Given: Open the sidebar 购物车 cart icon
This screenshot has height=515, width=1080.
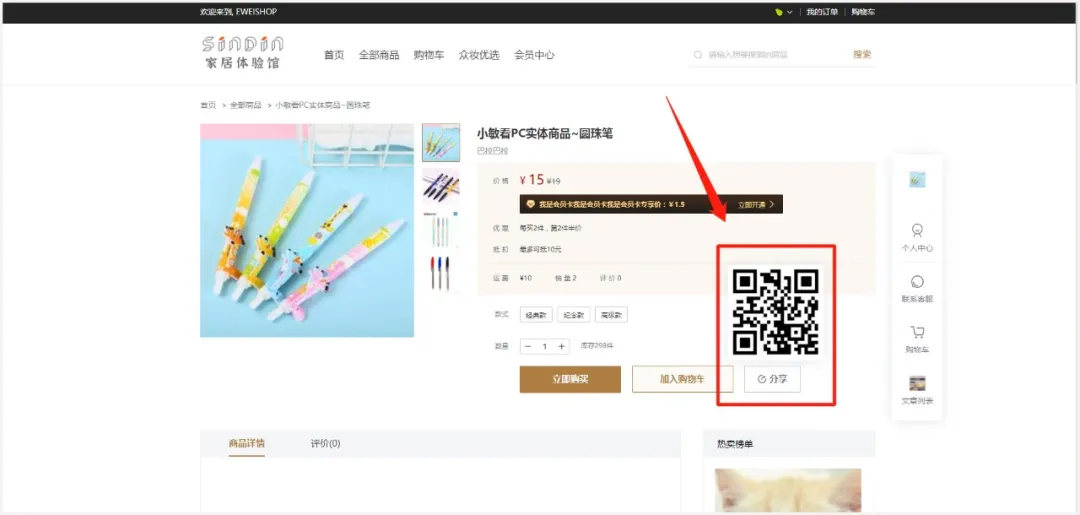Looking at the screenshot, I should tap(917, 338).
